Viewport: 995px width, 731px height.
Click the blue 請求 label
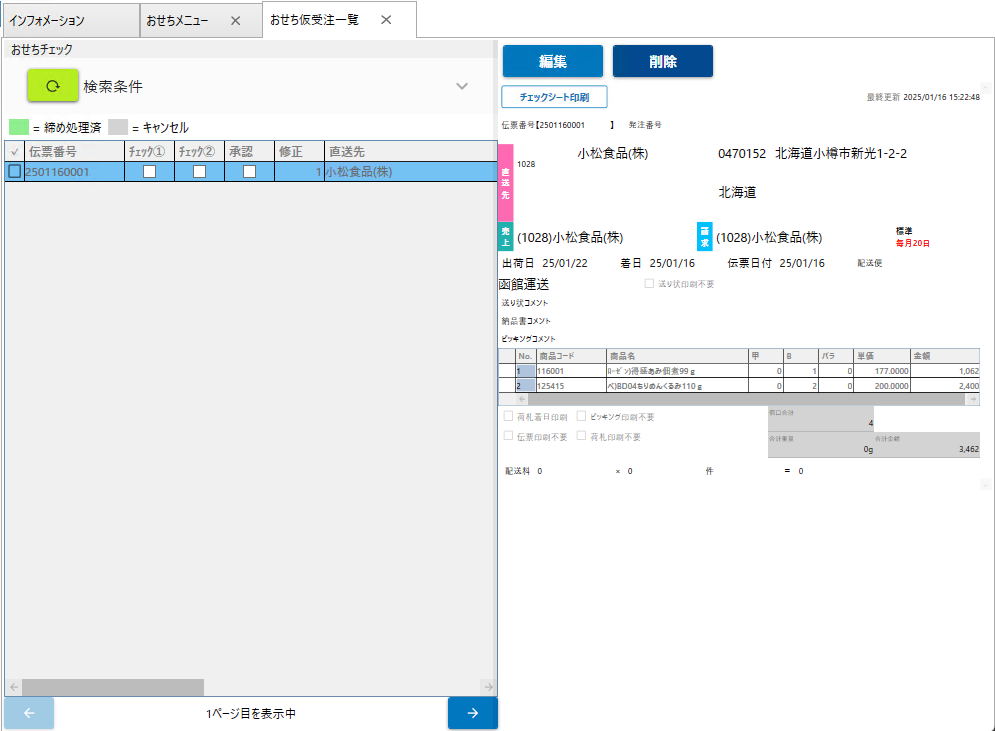704,236
